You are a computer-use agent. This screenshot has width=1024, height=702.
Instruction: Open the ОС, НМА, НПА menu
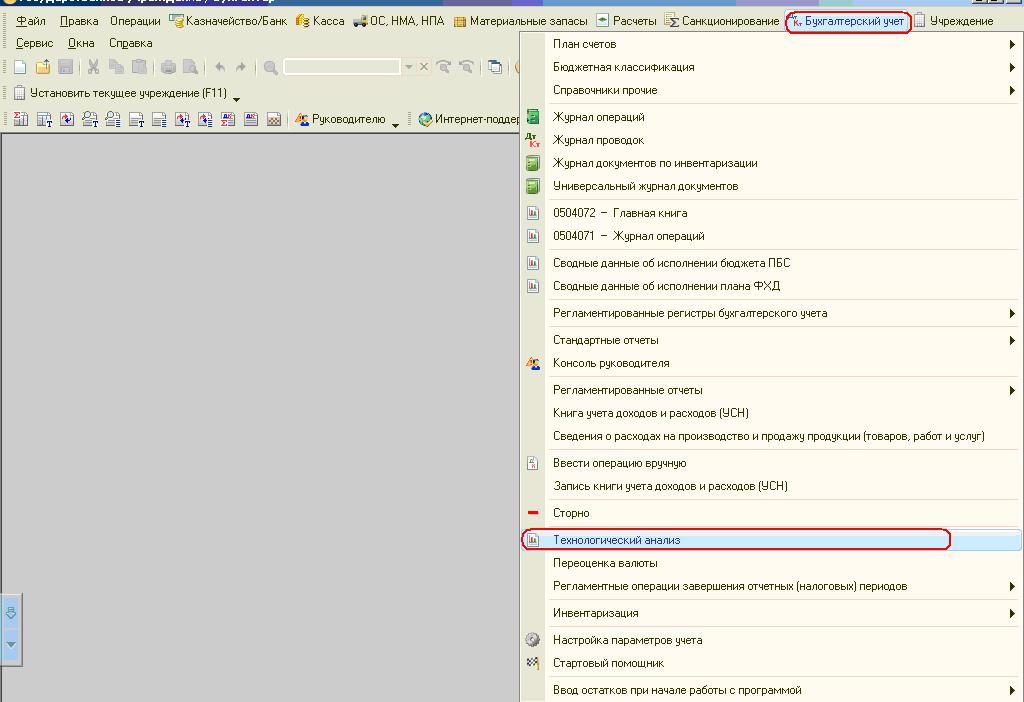398,21
